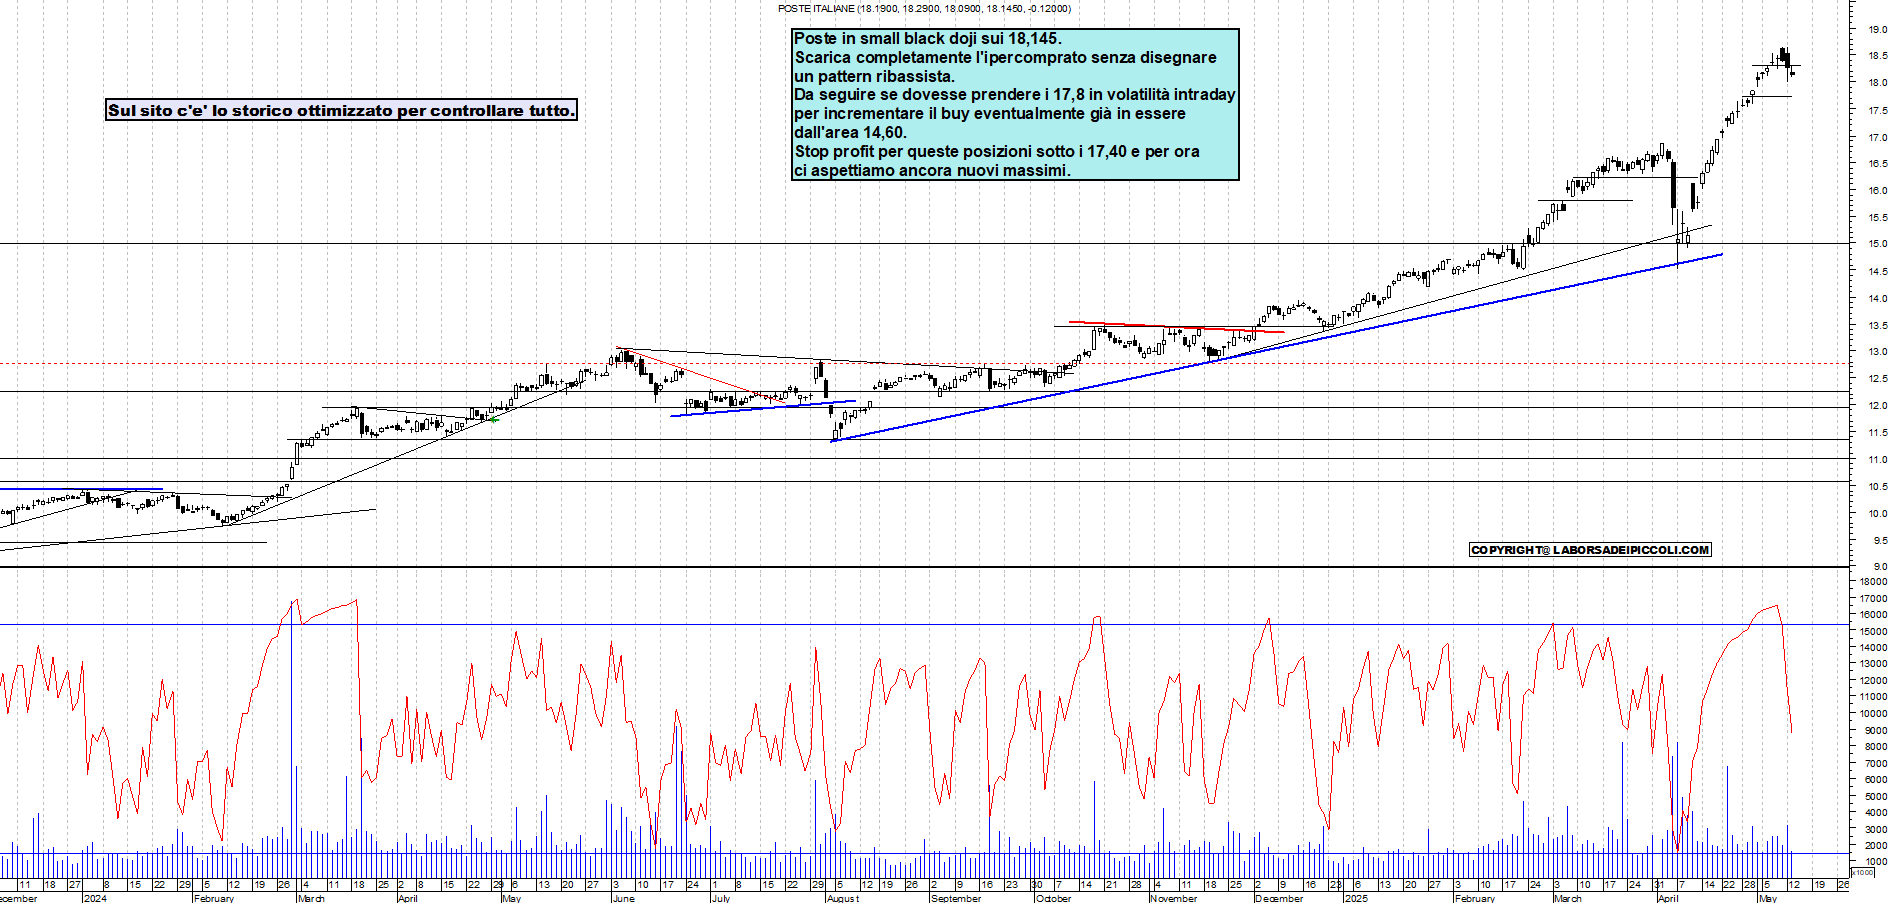Screen dimensions: 1890x903
Task: Click the line 'Da seguire se dovesse prendere i 17,8'
Action: click(1015, 95)
